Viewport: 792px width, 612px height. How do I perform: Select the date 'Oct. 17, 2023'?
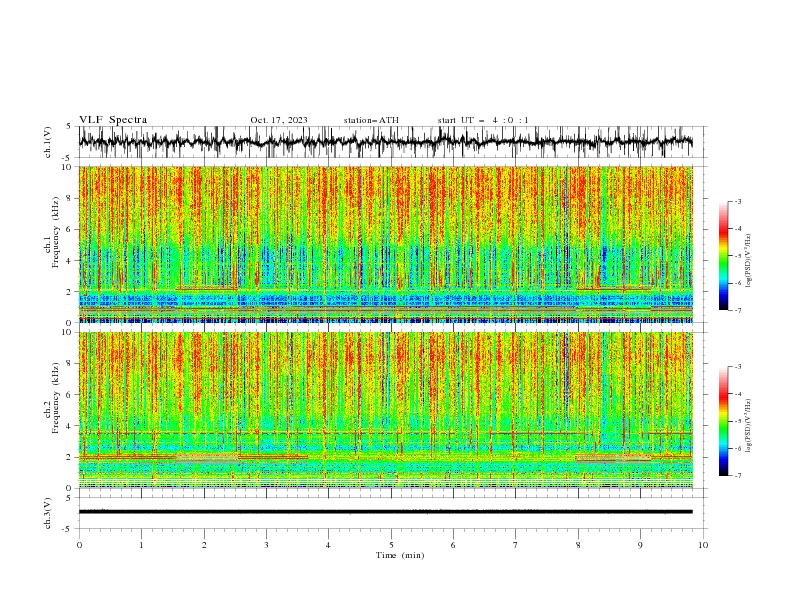pyautogui.click(x=279, y=120)
